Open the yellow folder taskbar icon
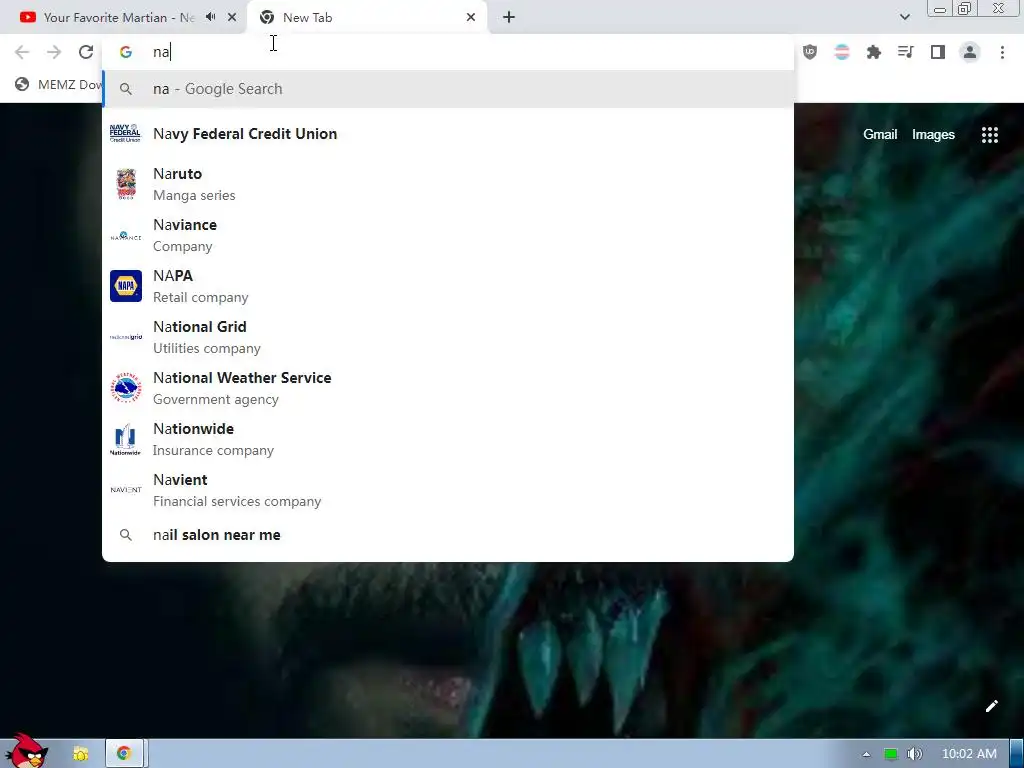Viewport: 1024px width, 768px height. click(80, 754)
